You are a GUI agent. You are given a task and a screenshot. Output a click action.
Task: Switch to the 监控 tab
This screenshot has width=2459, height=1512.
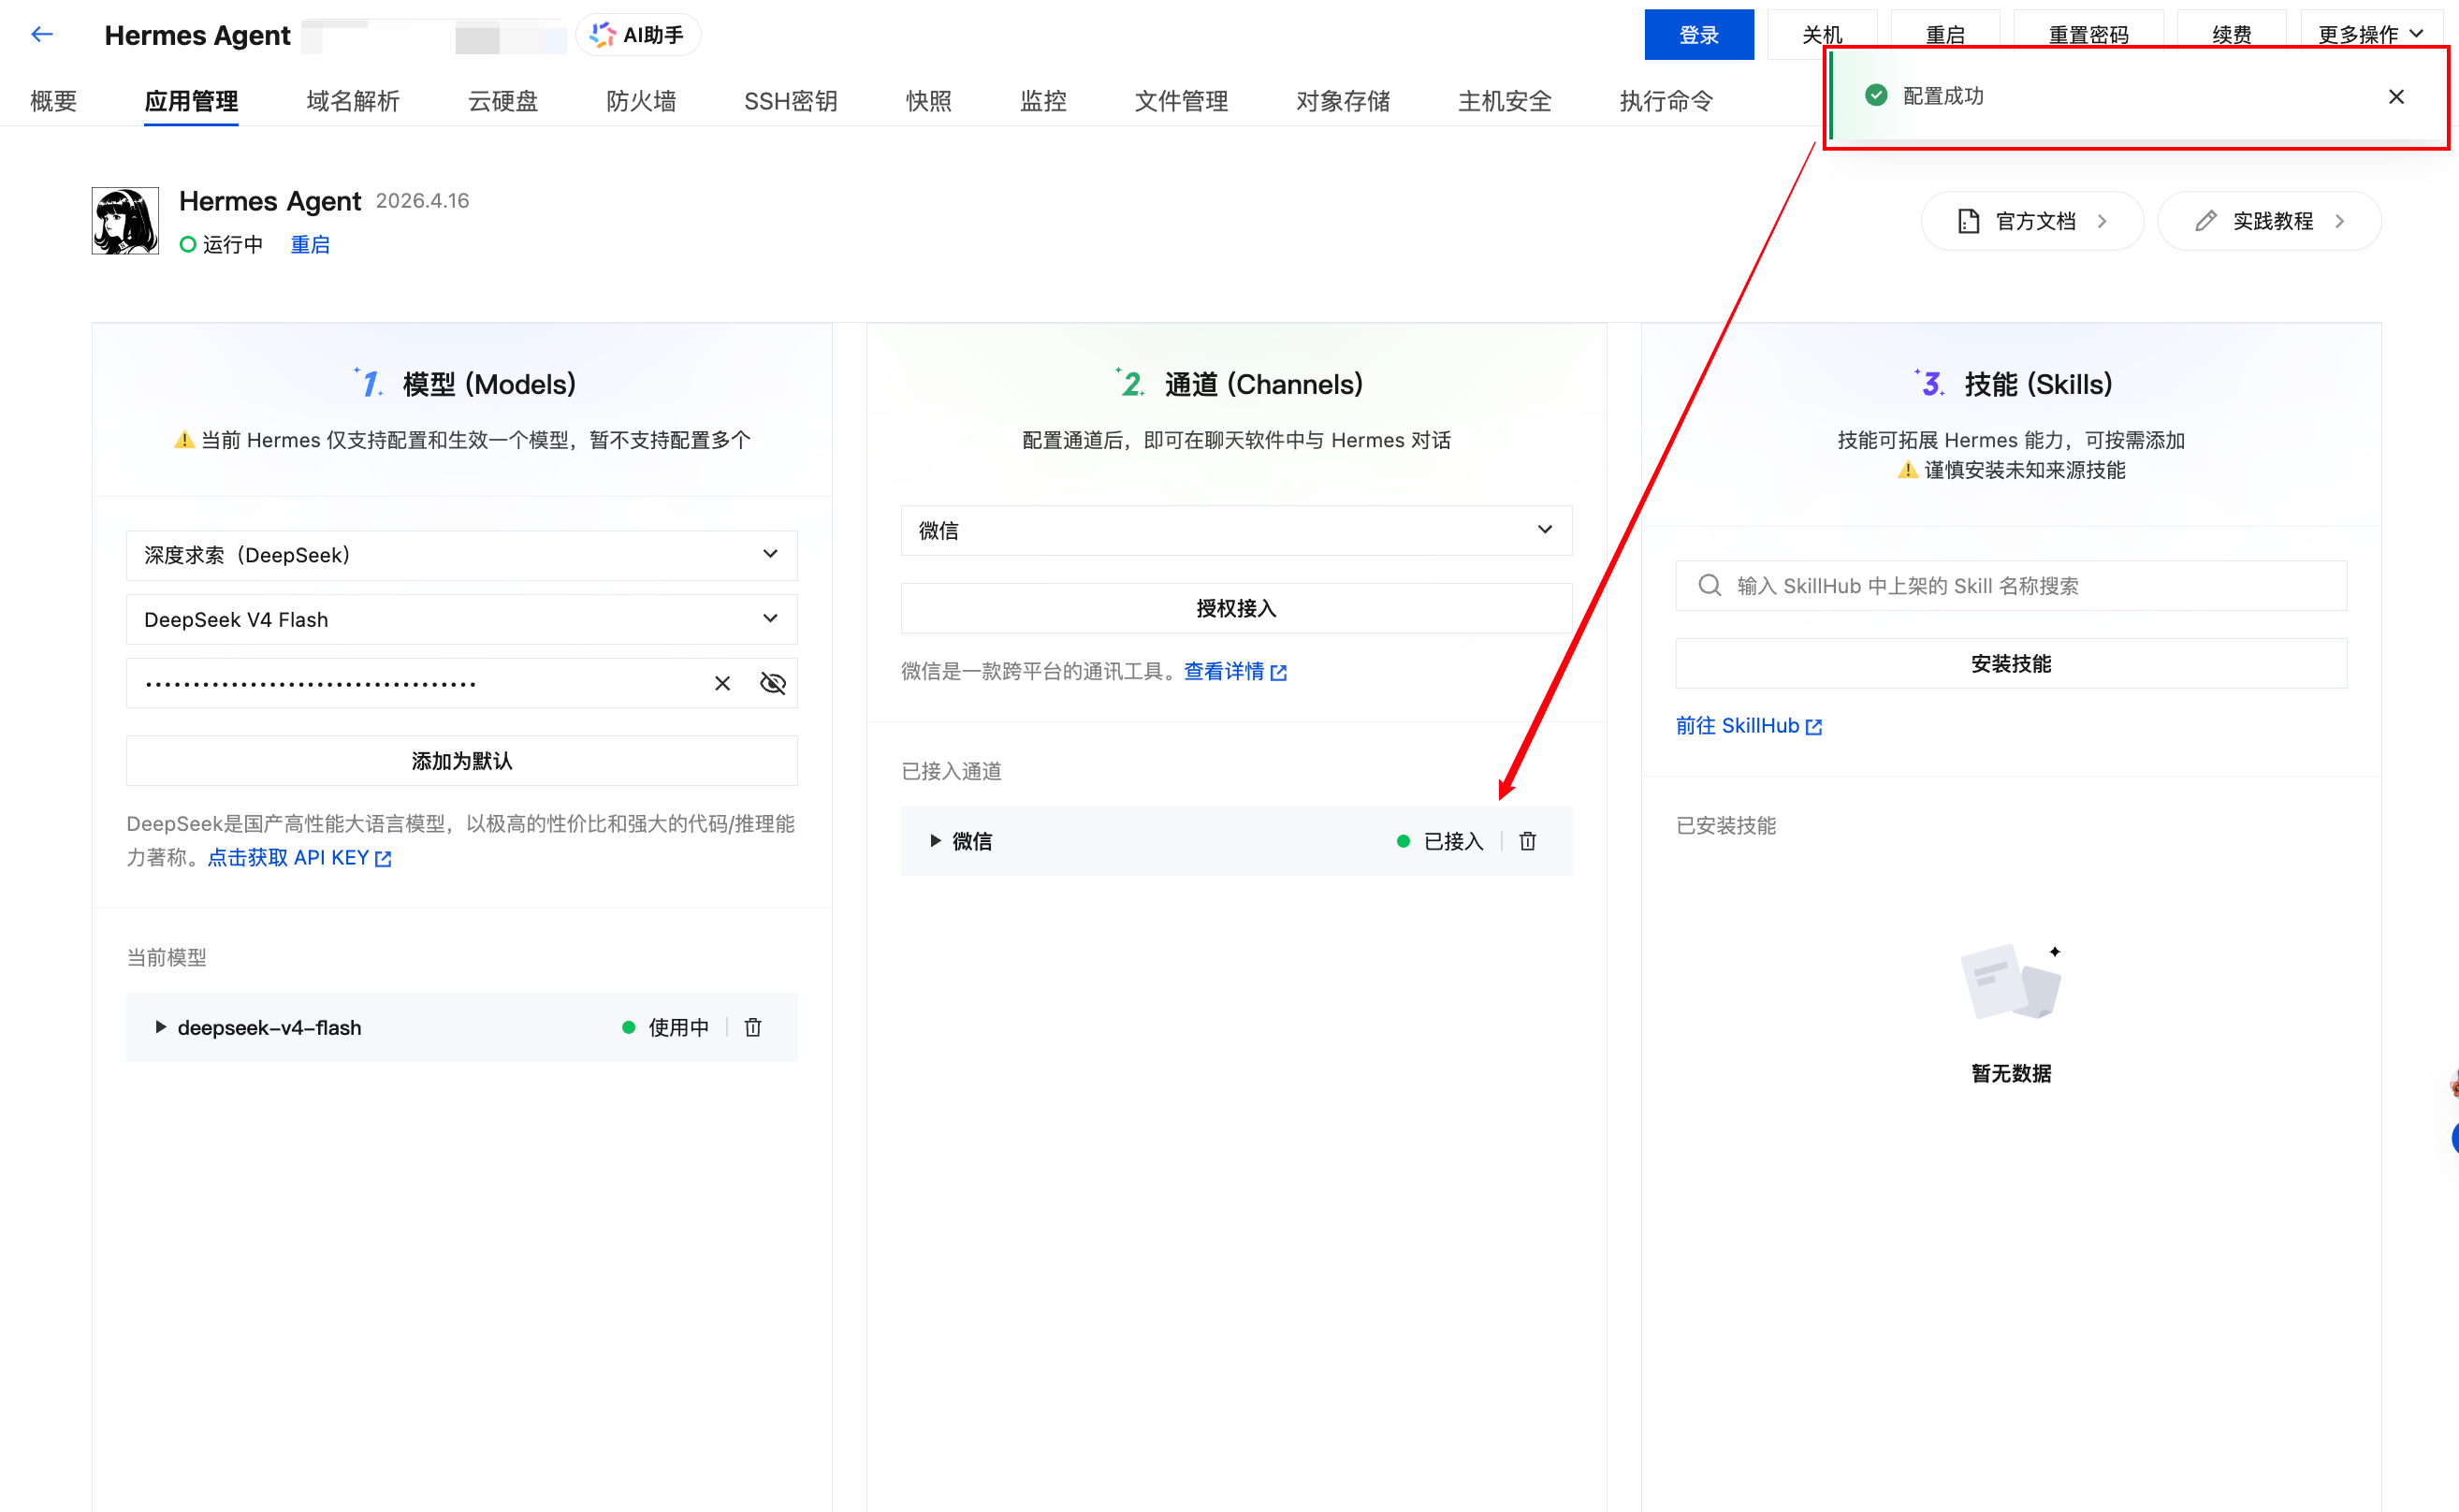1043,101
